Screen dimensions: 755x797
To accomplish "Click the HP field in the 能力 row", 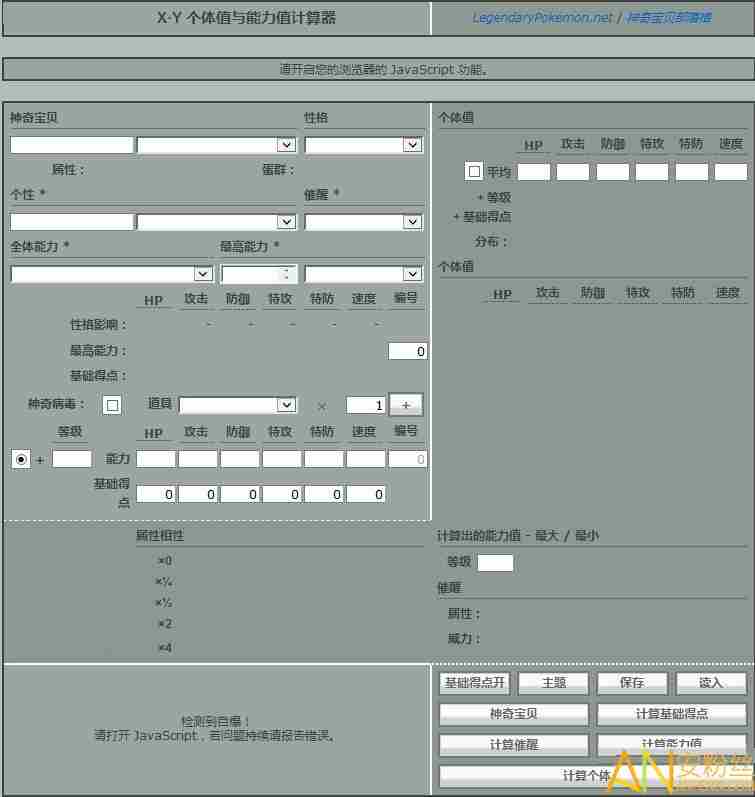I will click(156, 458).
